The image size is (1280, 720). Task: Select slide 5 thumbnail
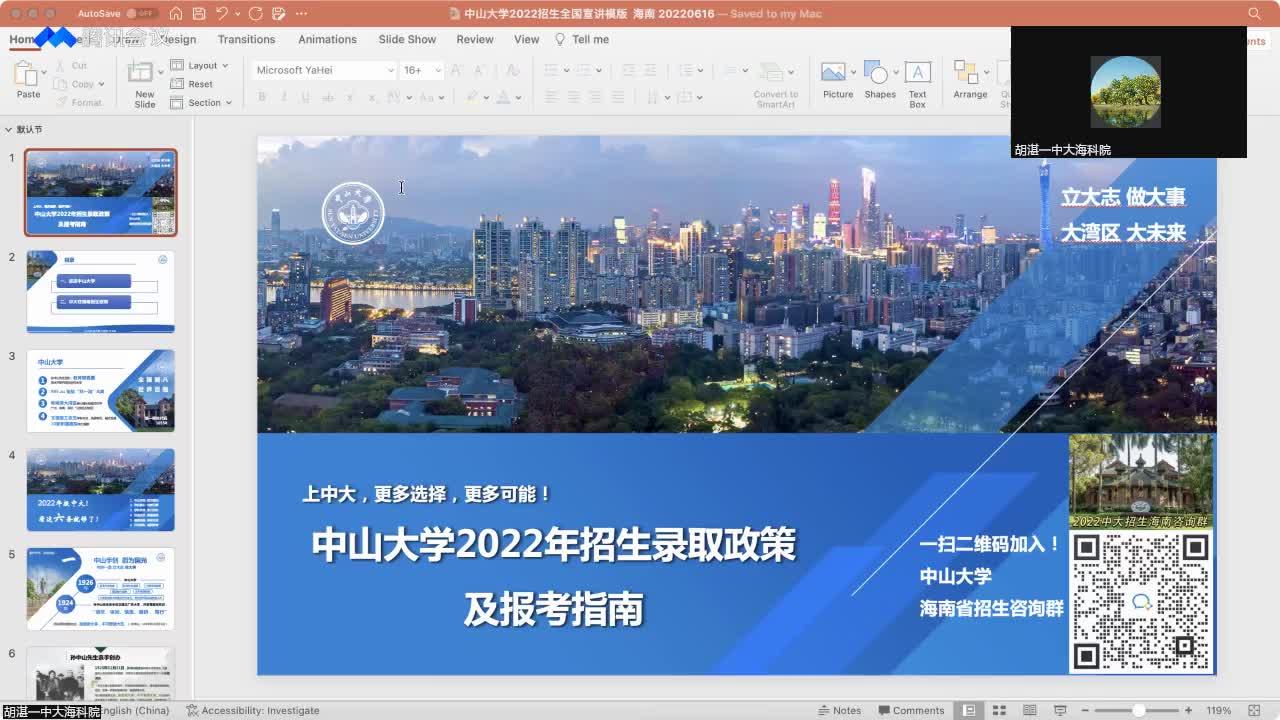101,588
